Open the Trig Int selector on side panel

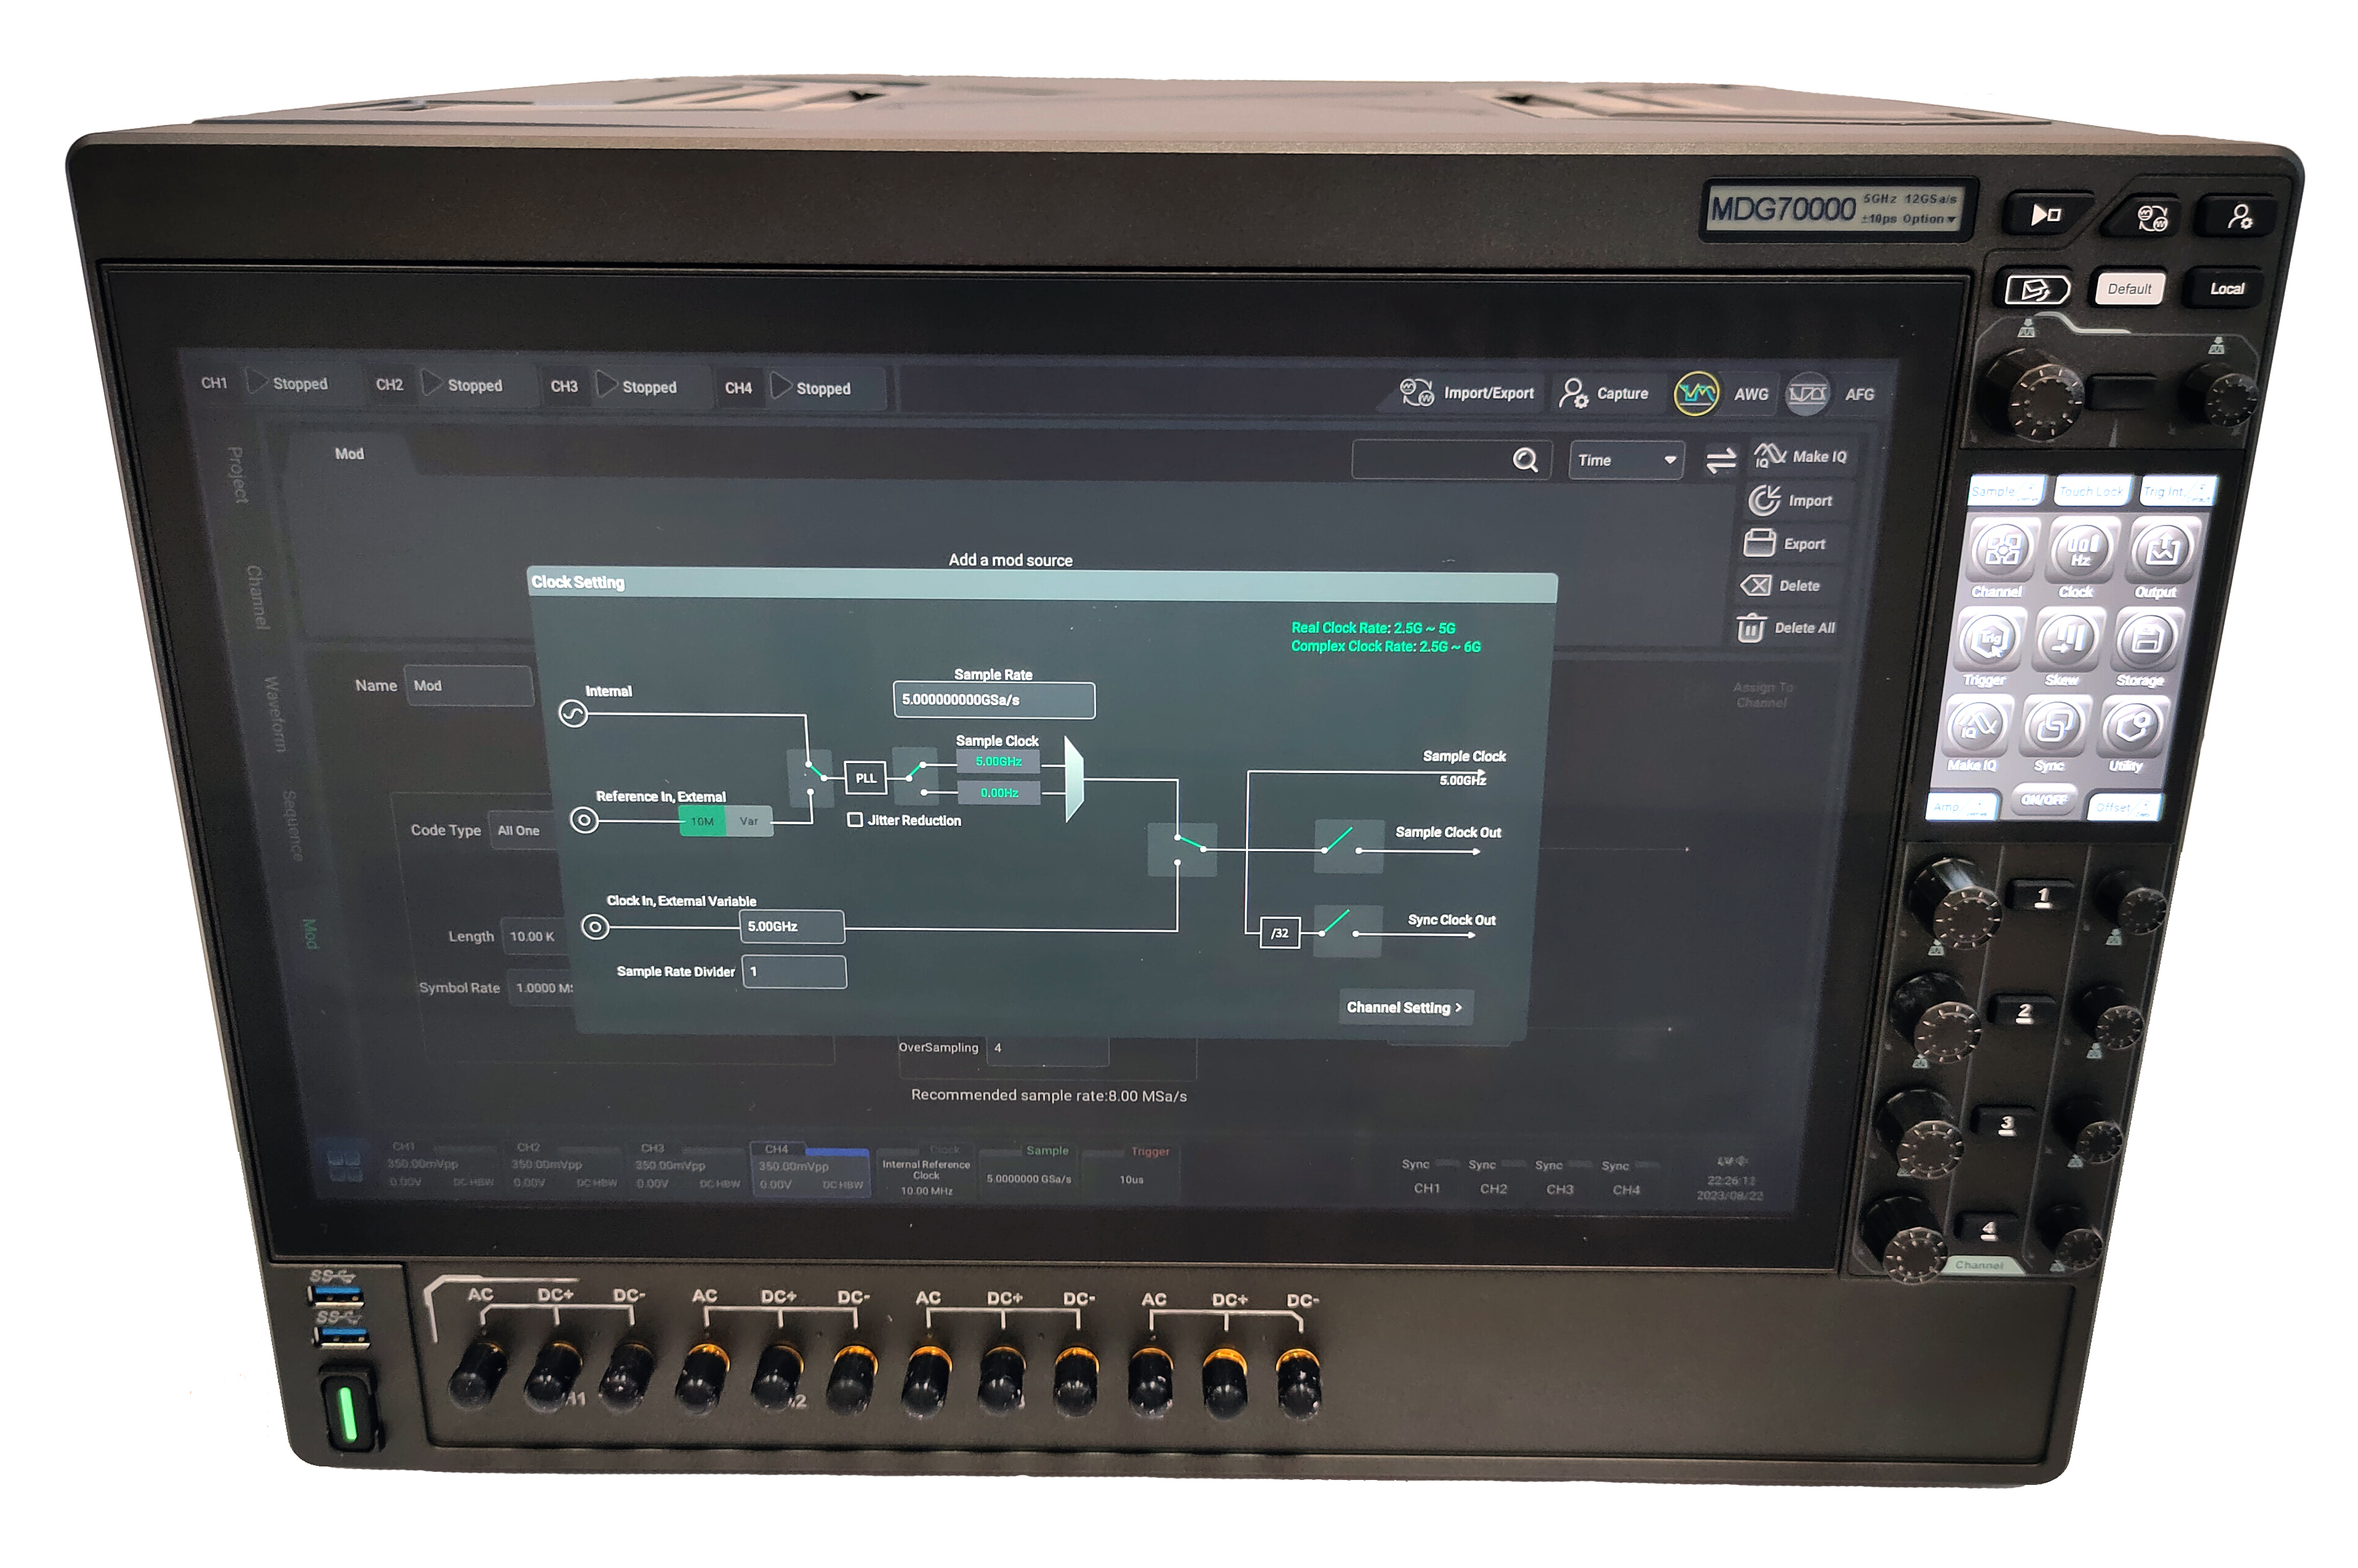pos(2177,491)
